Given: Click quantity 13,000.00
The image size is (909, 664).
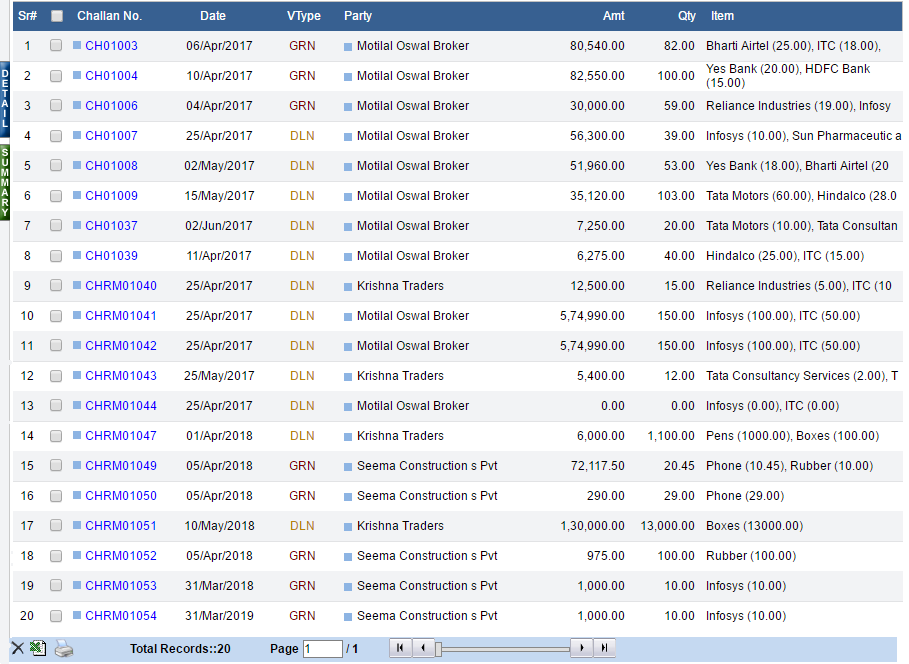Looking at the screenshot, I should pyautogui.click(x=667, y=525).
